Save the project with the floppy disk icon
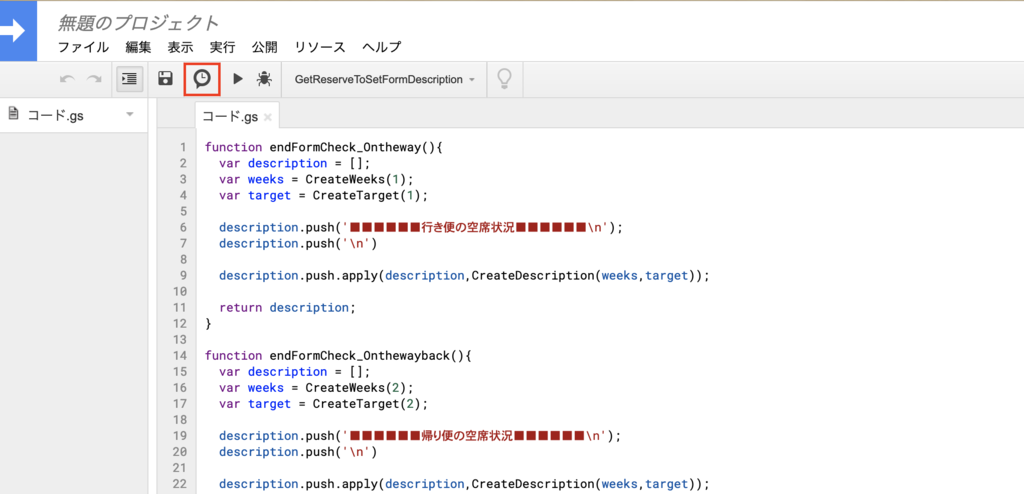 pyautogui.click(x=166, y=79)
